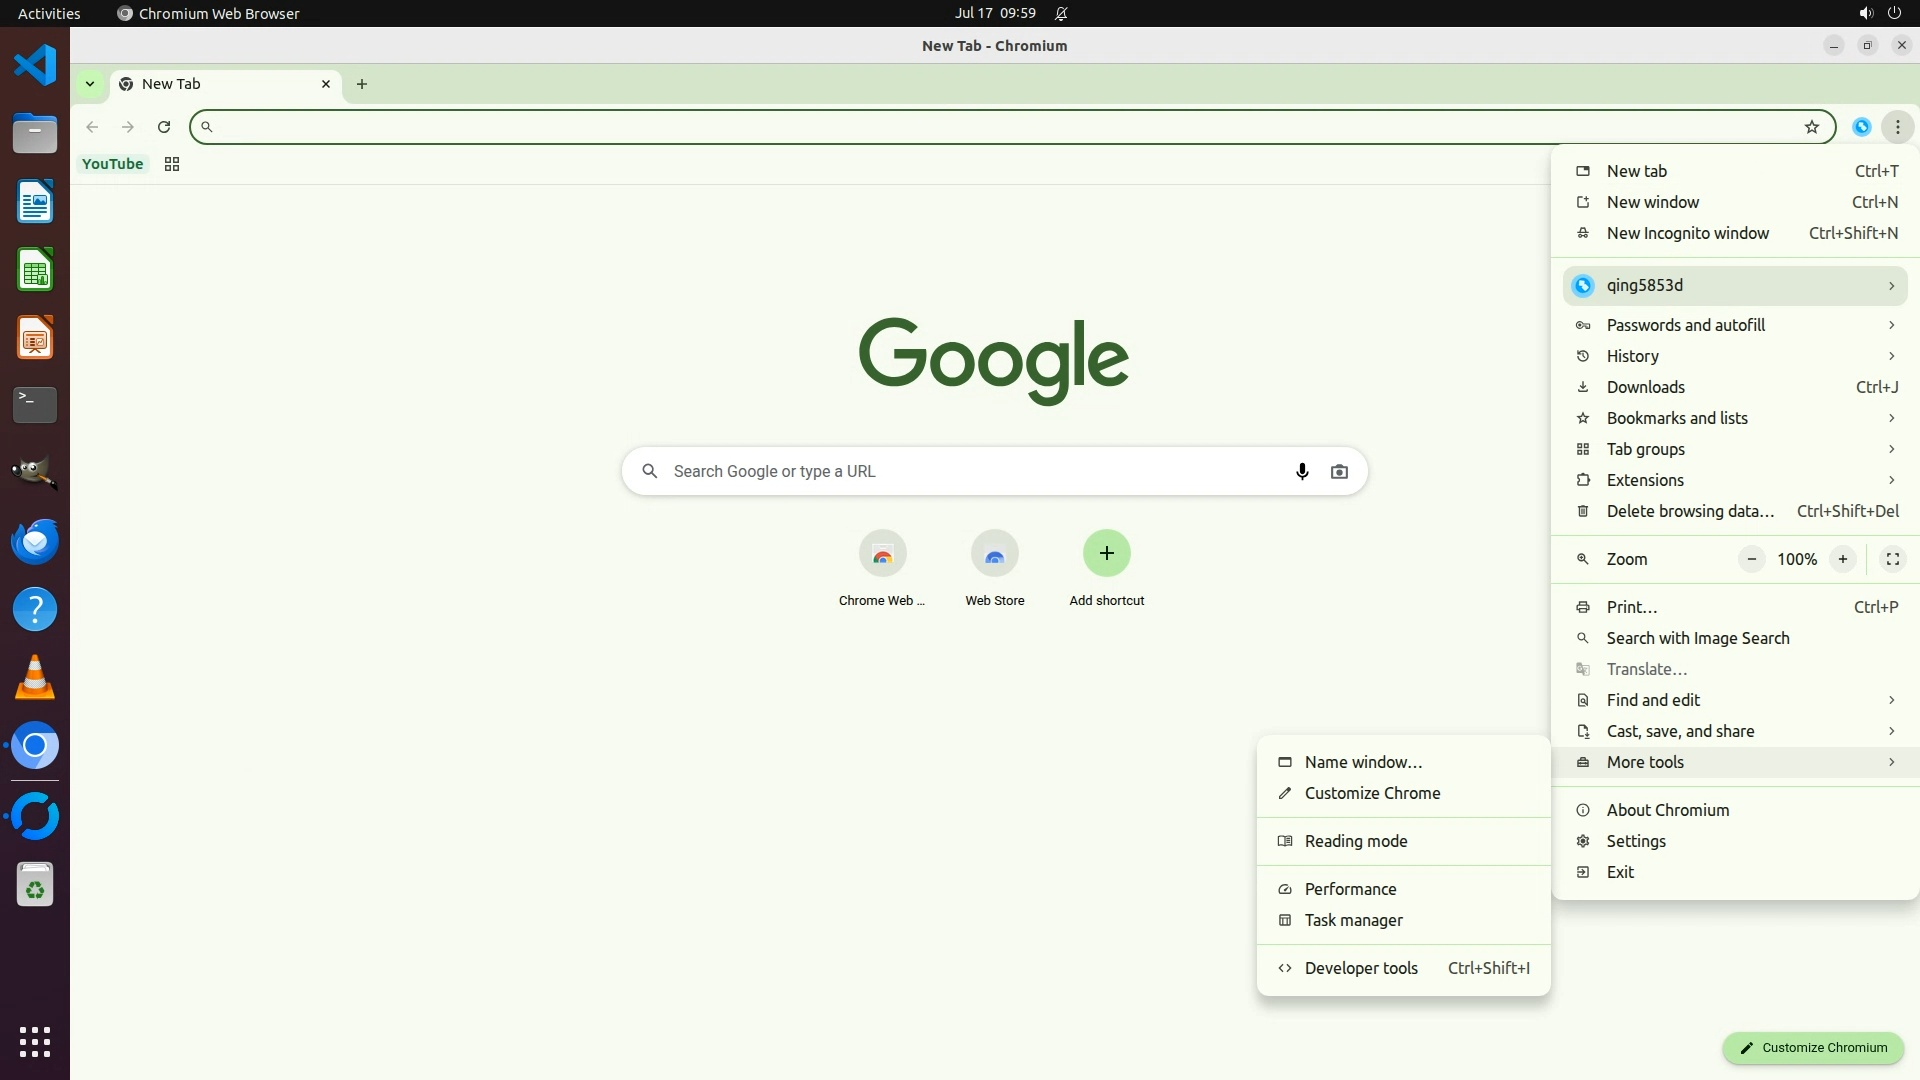Select Developer tools menu item

1361,968
